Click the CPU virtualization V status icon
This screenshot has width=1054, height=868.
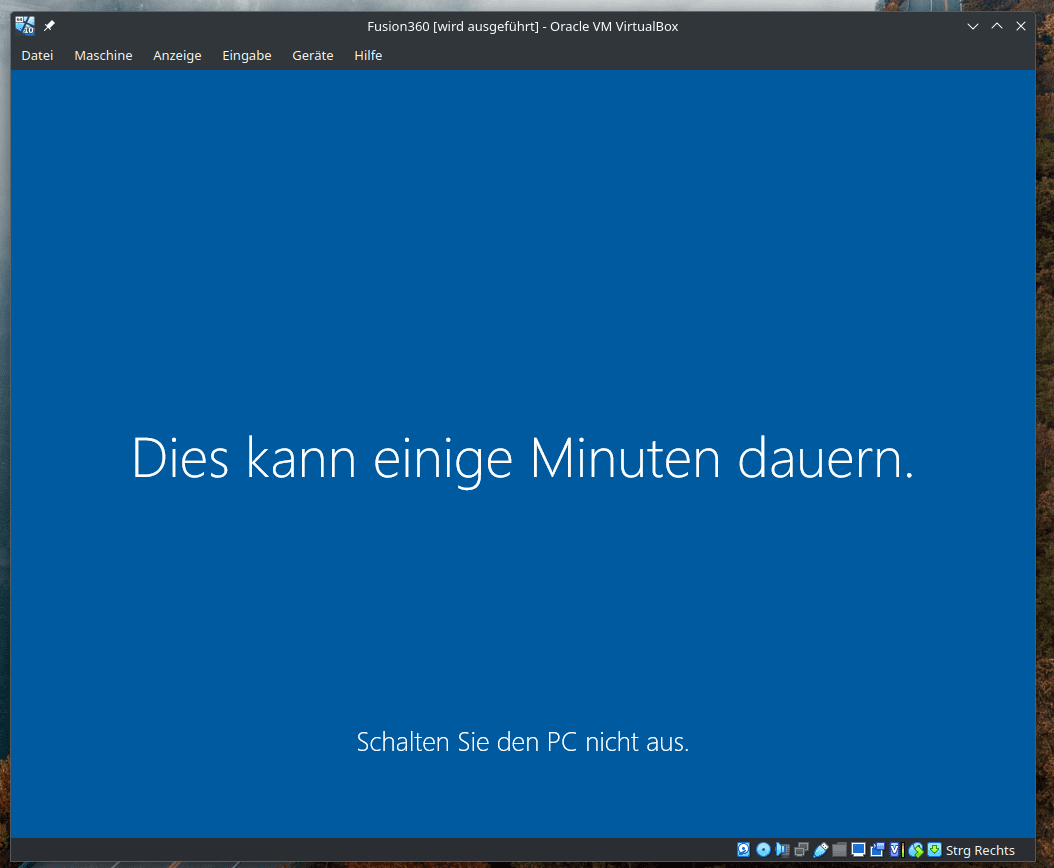(x=895, y=850)
